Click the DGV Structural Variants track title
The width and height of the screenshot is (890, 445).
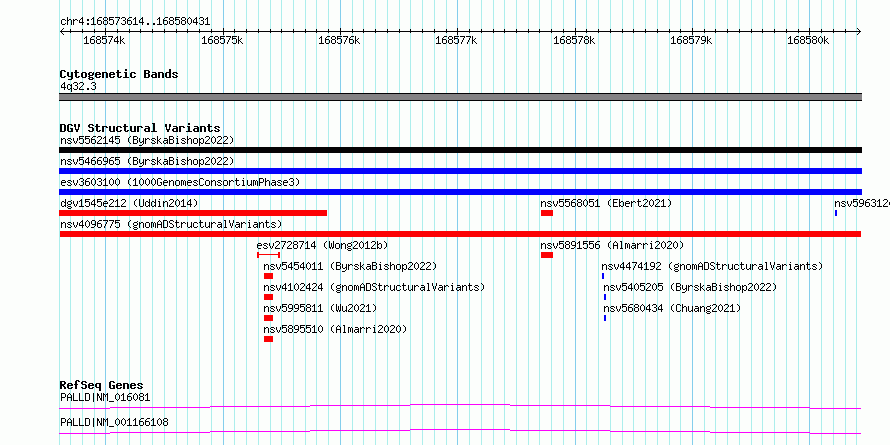140,128
